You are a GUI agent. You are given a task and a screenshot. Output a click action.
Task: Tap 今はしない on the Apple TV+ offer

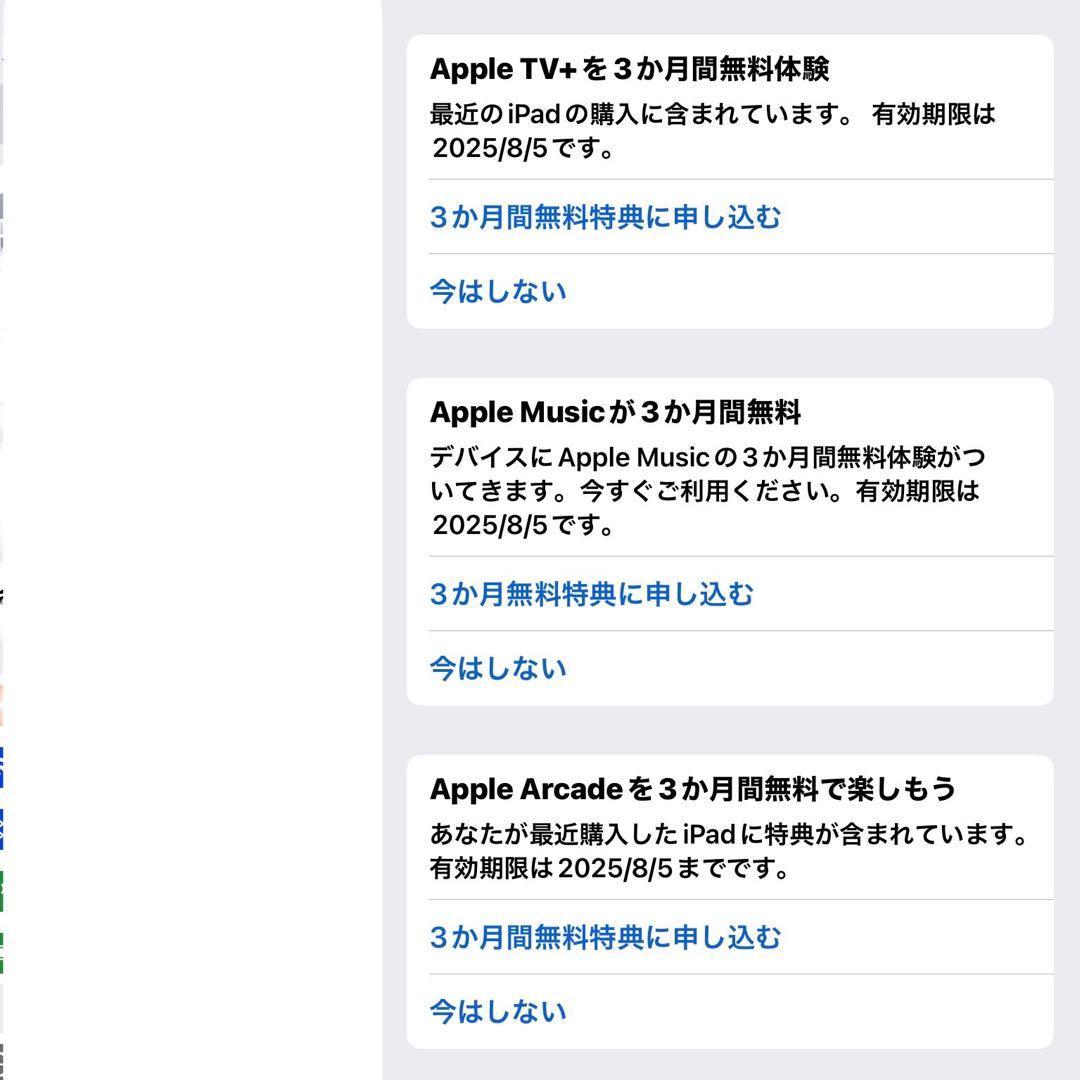point(497,291)
